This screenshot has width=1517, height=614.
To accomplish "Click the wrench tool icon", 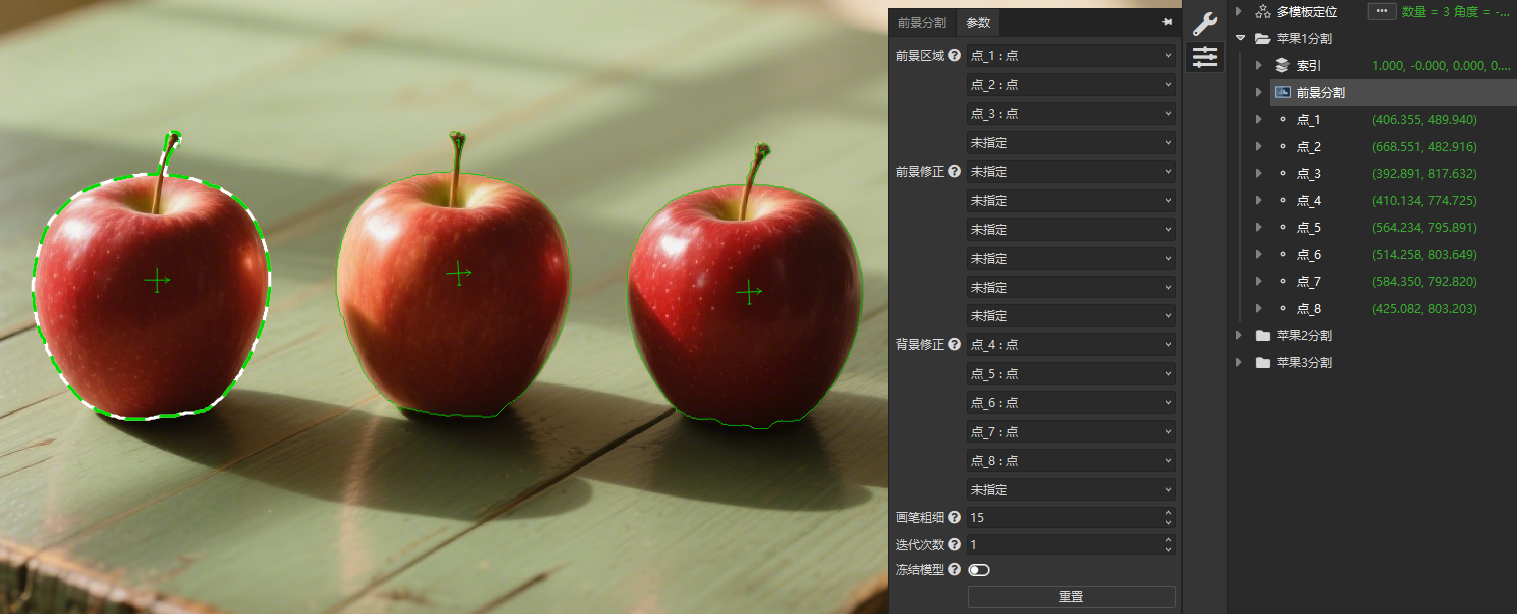I will click(1205, 24).
